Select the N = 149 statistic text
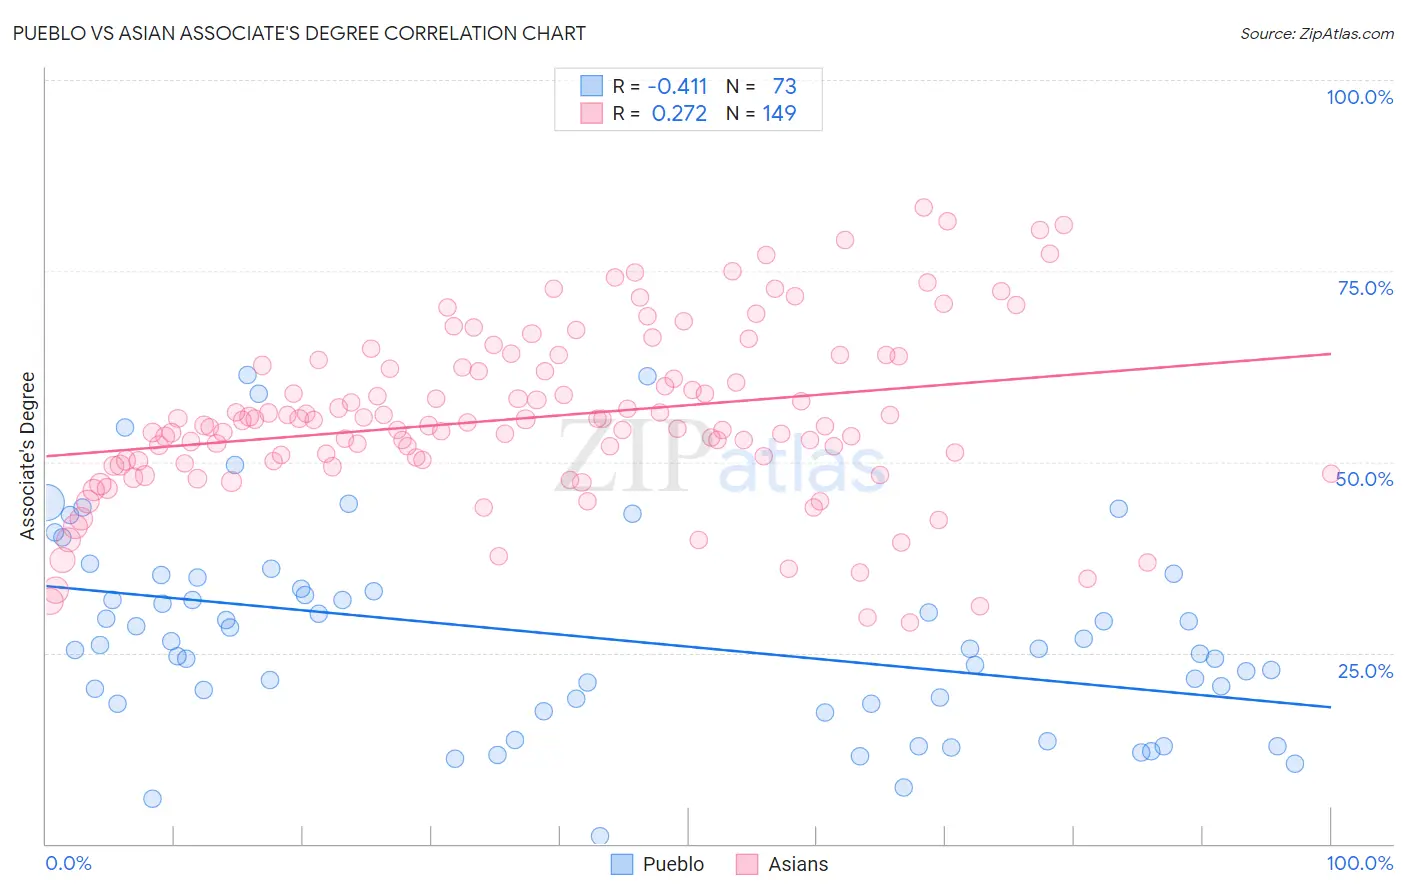This screenshot has width=1406, height=892. (x=761, y=113)
